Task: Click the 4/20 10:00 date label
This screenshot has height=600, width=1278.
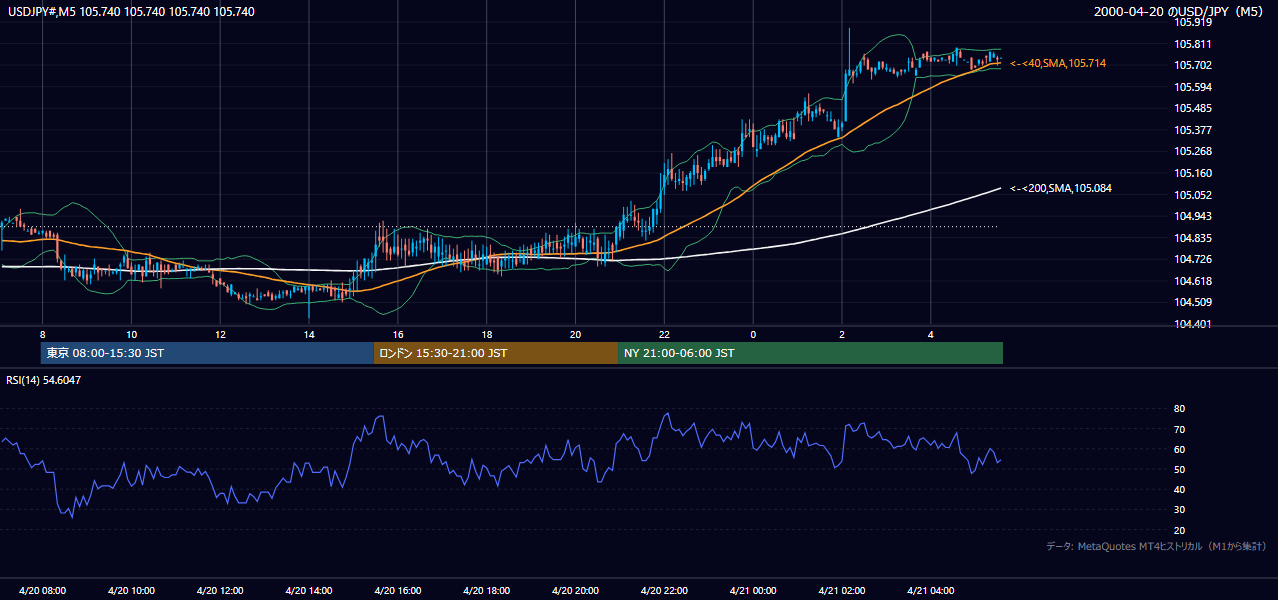Action: 131,590
